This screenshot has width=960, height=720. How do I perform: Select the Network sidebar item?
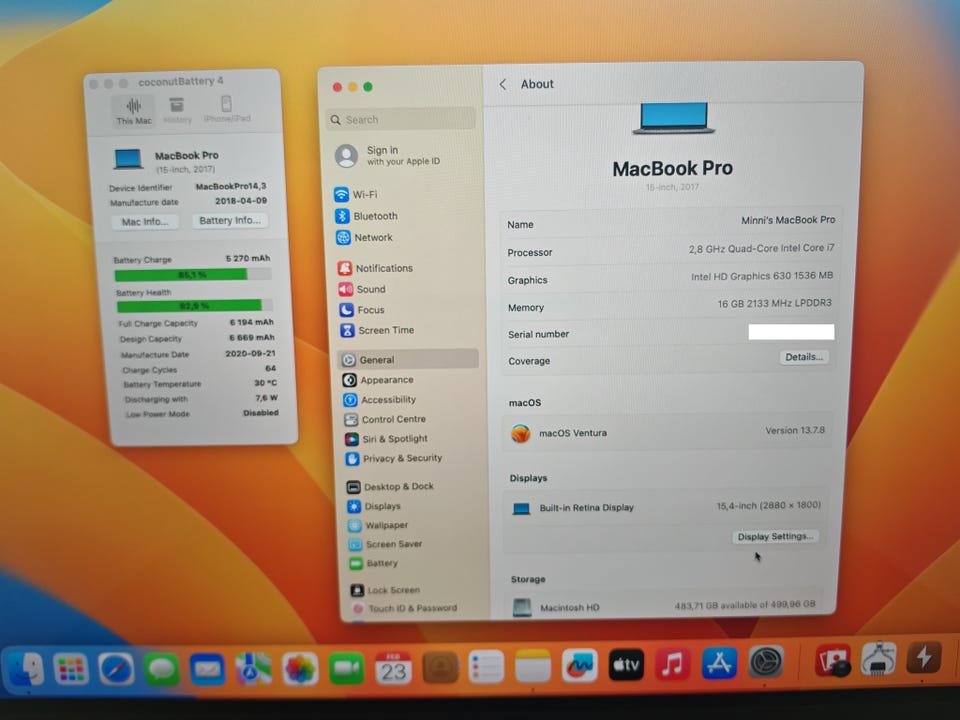pos(365,238)
